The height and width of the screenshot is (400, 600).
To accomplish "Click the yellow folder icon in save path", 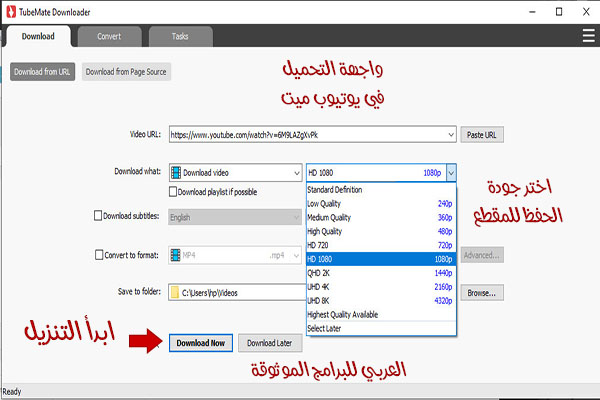I will click(x=175, y=292).
